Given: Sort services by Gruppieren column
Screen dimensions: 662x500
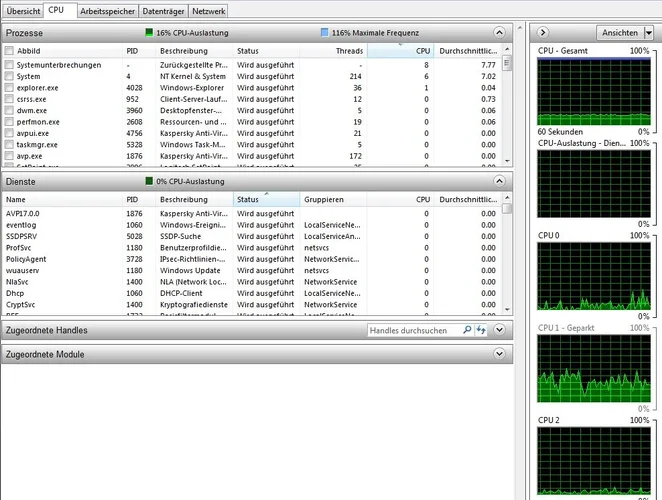Looking at the screenshot, I should click(333, 199).
